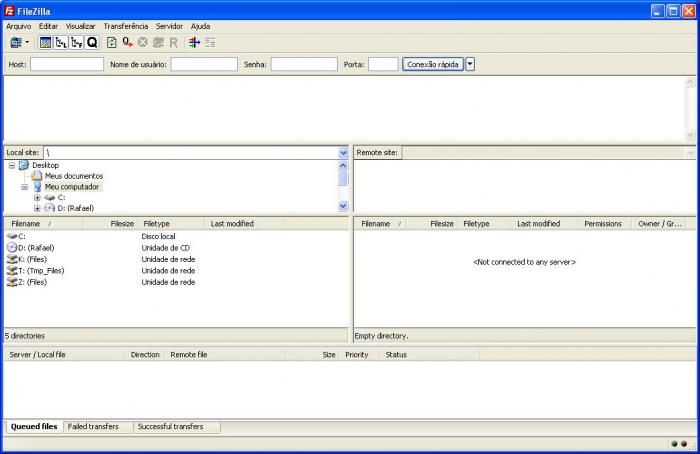The image size is (700, 454).
Task: Toggle the message log display icon
Action: pos(45,43)
